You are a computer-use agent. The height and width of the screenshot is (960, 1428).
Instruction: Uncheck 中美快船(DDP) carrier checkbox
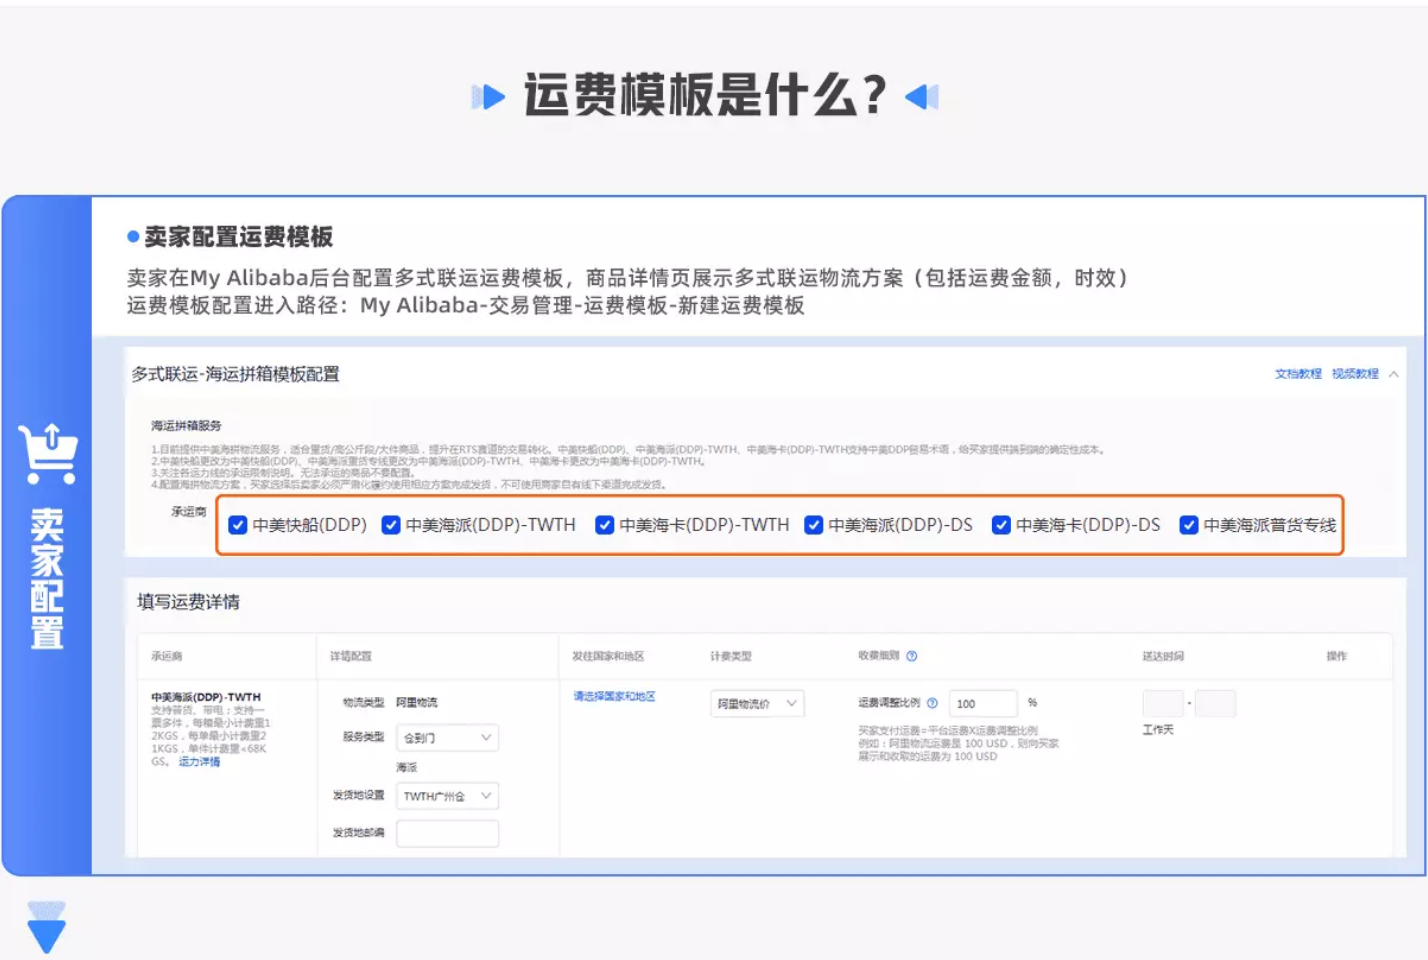tap(238, 525)
